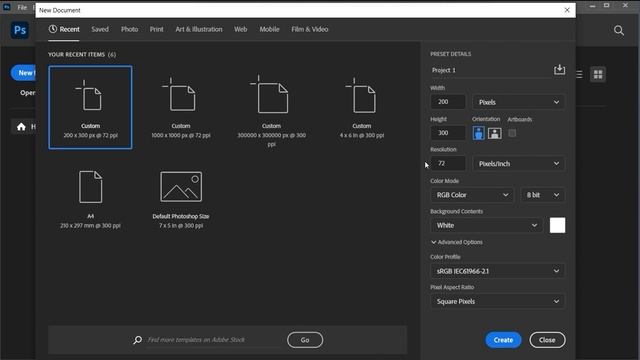Screen dimensions: 640x360
Task: Select the Custom 4 x 6 in preset
Action: [362, 107]
